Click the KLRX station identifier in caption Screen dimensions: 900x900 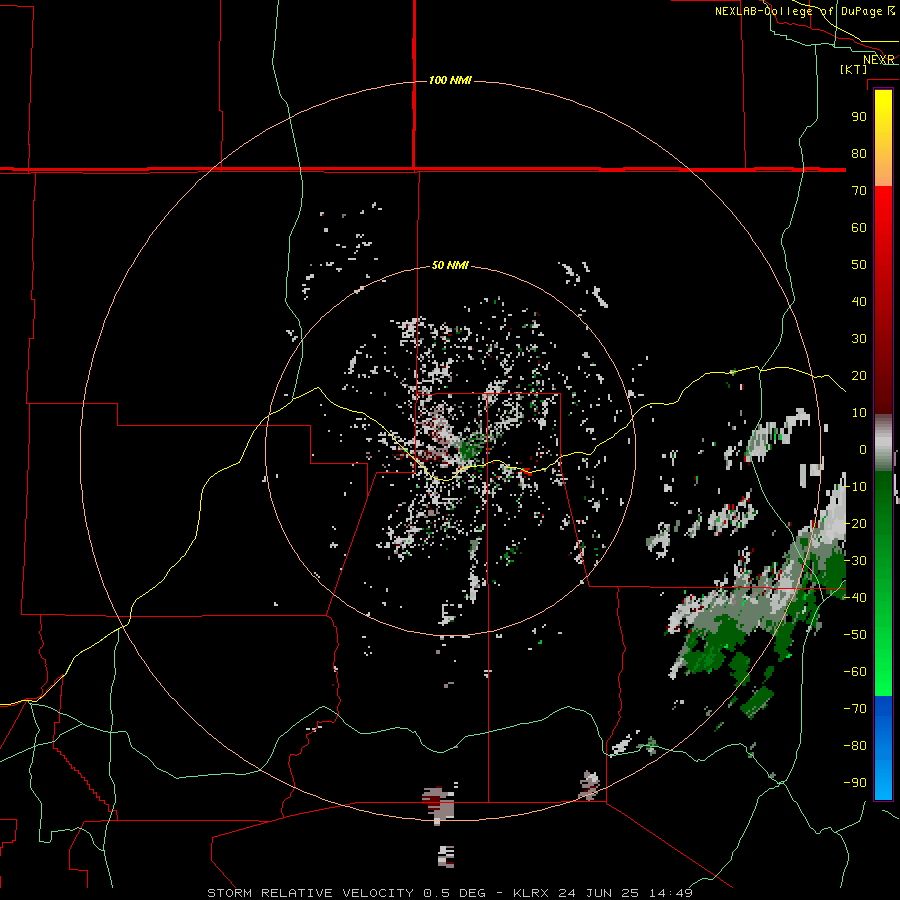(x=532, y=893)
